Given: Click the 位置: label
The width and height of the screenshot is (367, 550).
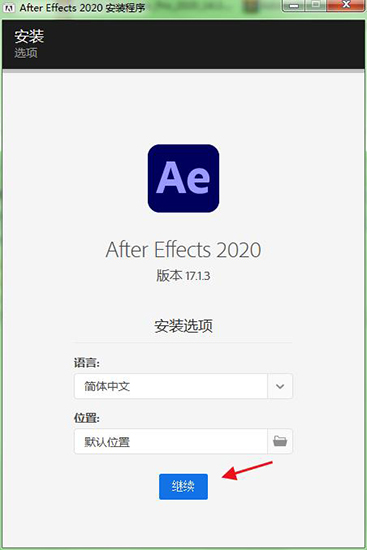Looking at the screenshot, I should point(87,418).
